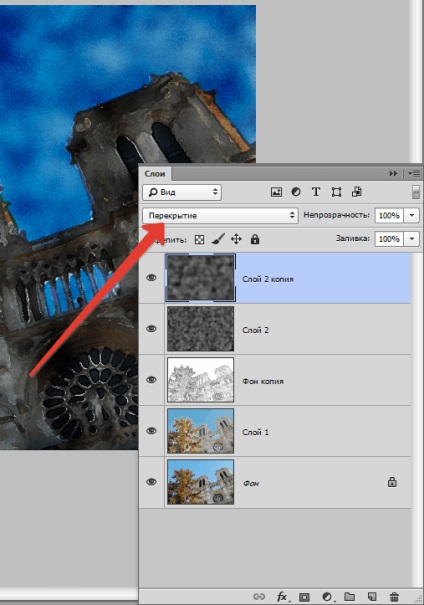The height and width of the screenshot is (605, 424).
Task: Click the adjustment layer filter icon
Action: coord(296,192)
